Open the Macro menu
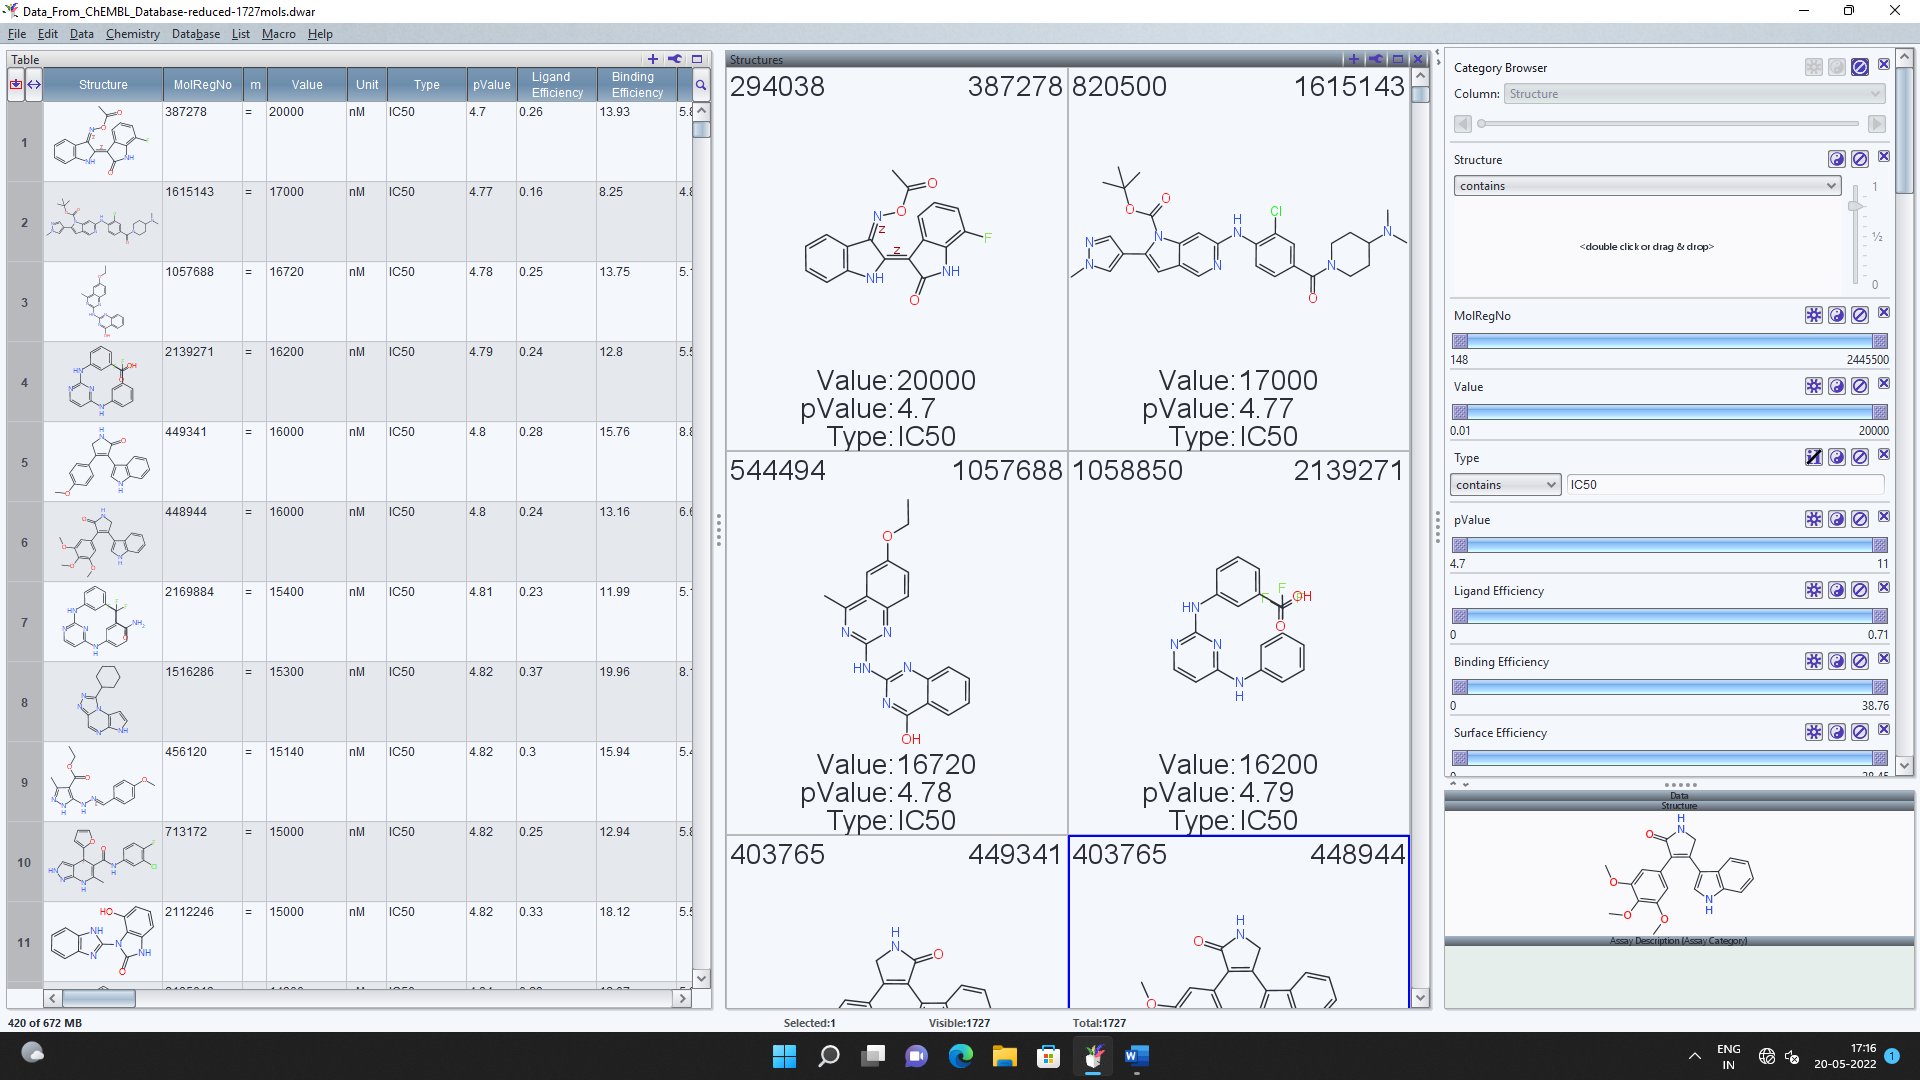1920x1080 pixels. pos(278,34)
